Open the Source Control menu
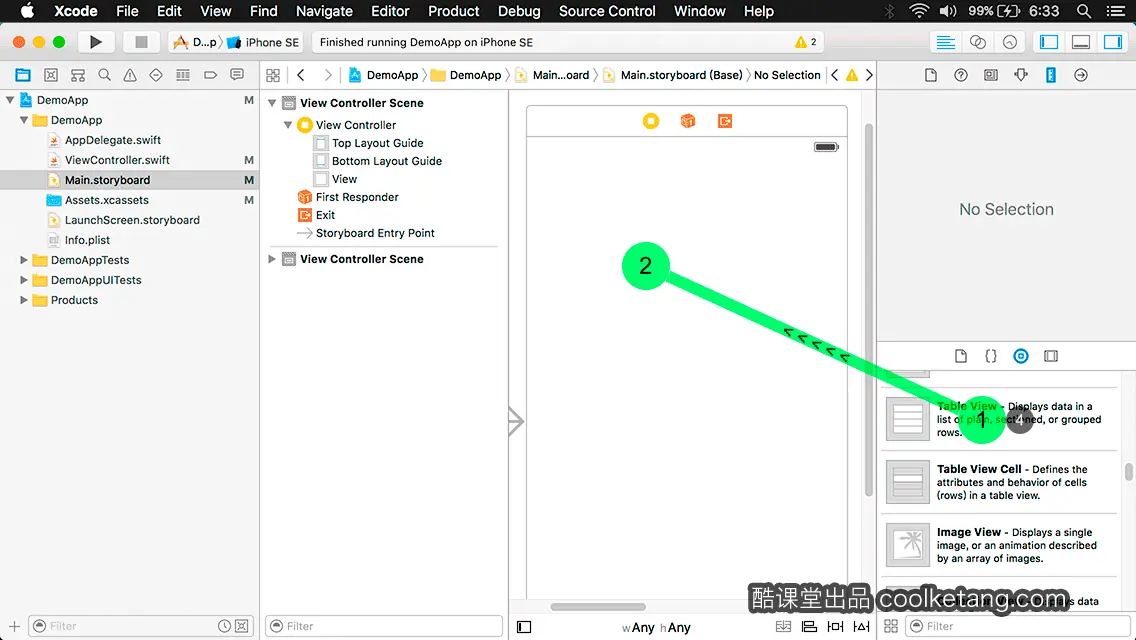This screenshot has width=1136, height=640. pyautogui.click(x=607, y=11)
